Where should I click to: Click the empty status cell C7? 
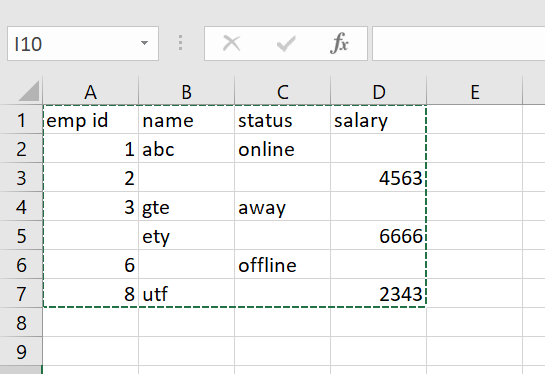[x=283, y=293]
